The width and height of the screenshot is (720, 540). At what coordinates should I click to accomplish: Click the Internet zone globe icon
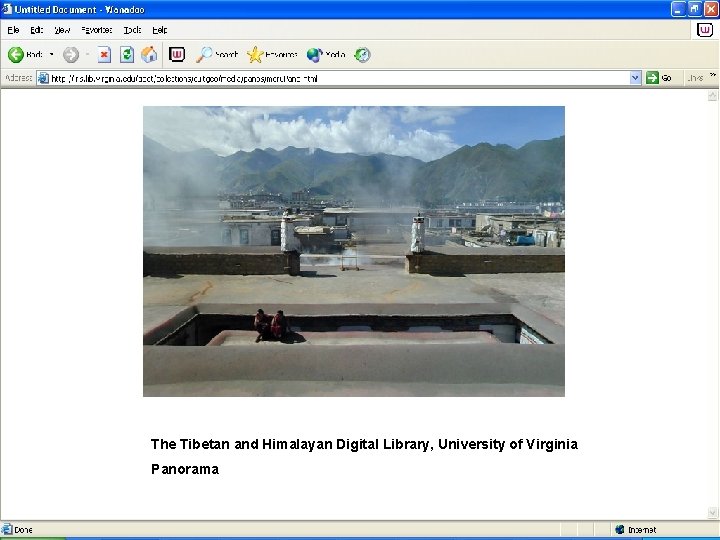point(619,530)
